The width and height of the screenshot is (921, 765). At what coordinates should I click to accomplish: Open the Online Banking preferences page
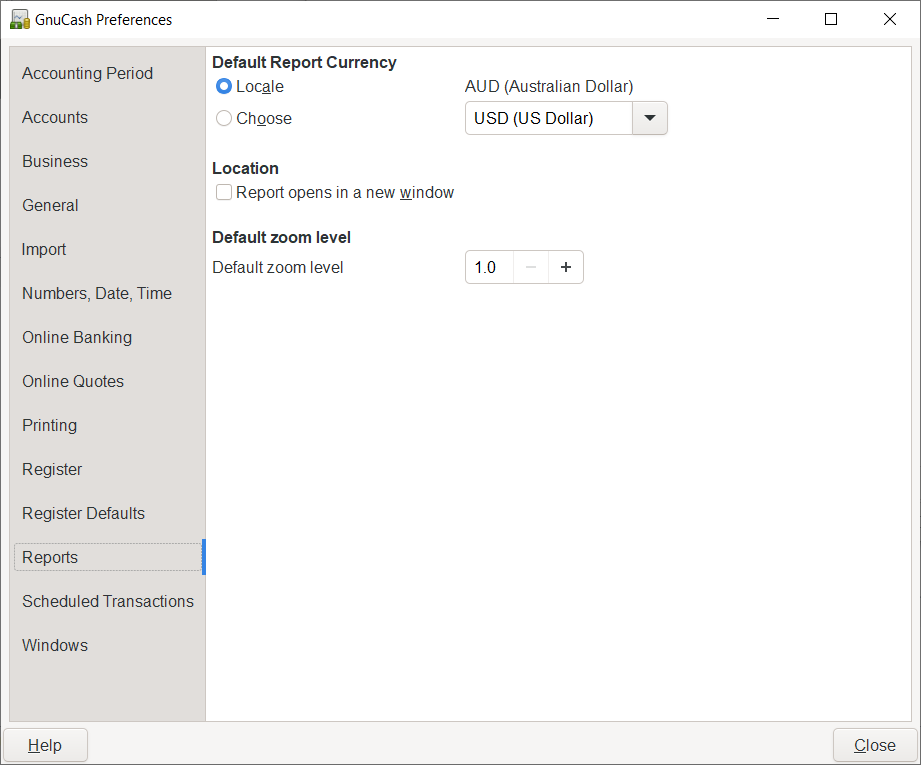(x=77, y=337)
